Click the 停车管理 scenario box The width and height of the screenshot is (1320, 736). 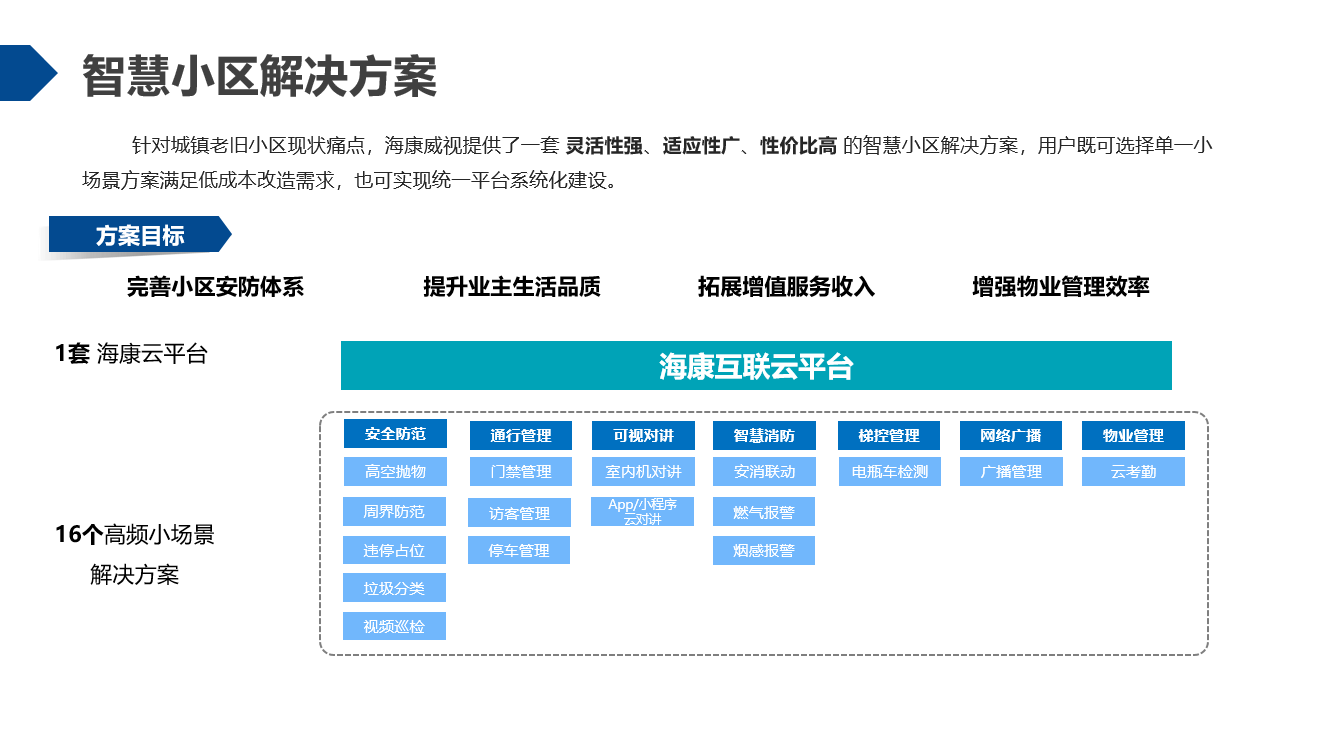click(520, 550)
